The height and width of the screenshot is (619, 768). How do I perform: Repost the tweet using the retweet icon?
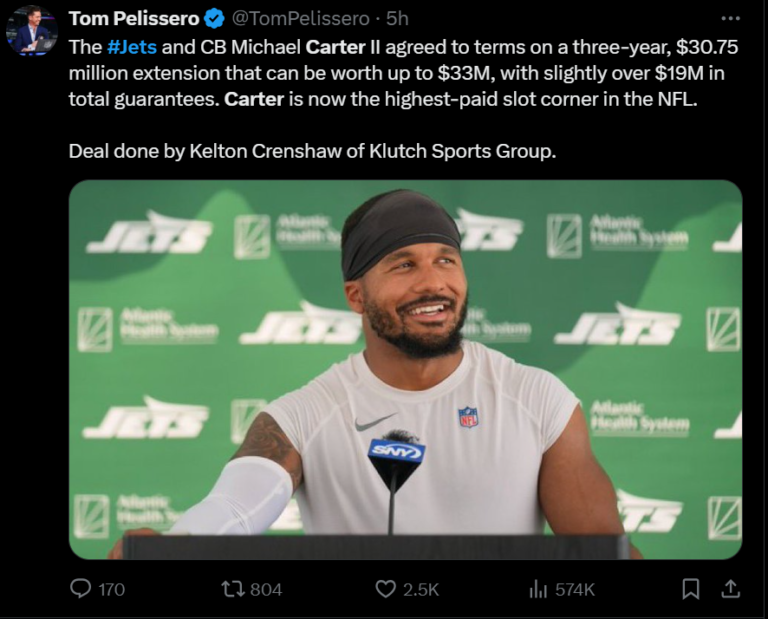click(x=232, y=589)
